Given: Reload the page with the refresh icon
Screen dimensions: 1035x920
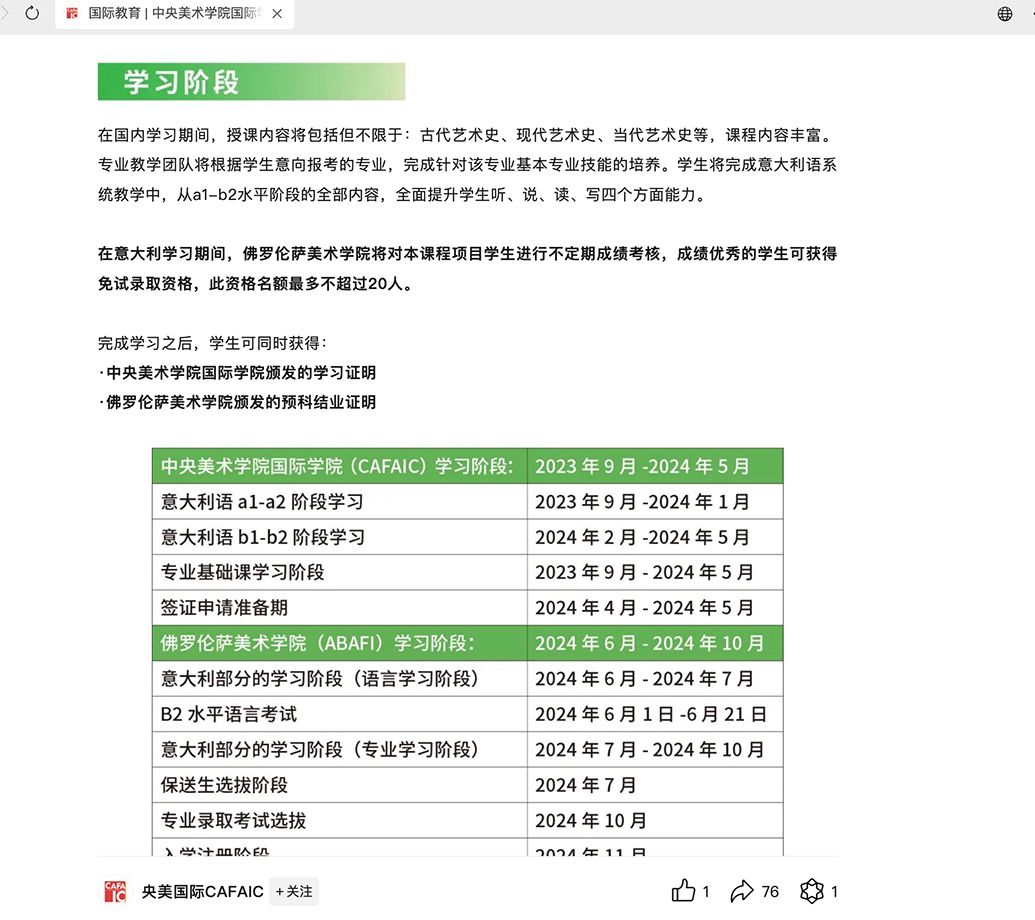Looking at the screenshot, I should point(32,14).
